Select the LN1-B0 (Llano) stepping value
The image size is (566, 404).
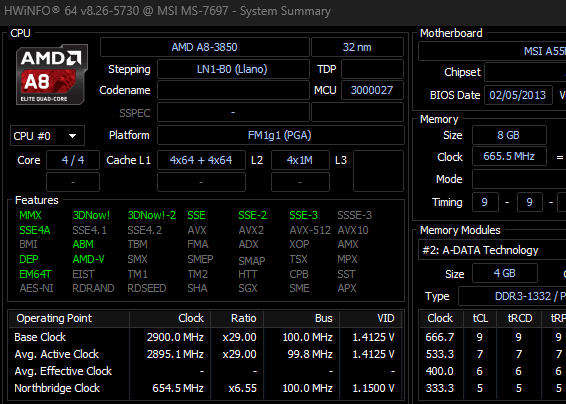pos(233,69)
